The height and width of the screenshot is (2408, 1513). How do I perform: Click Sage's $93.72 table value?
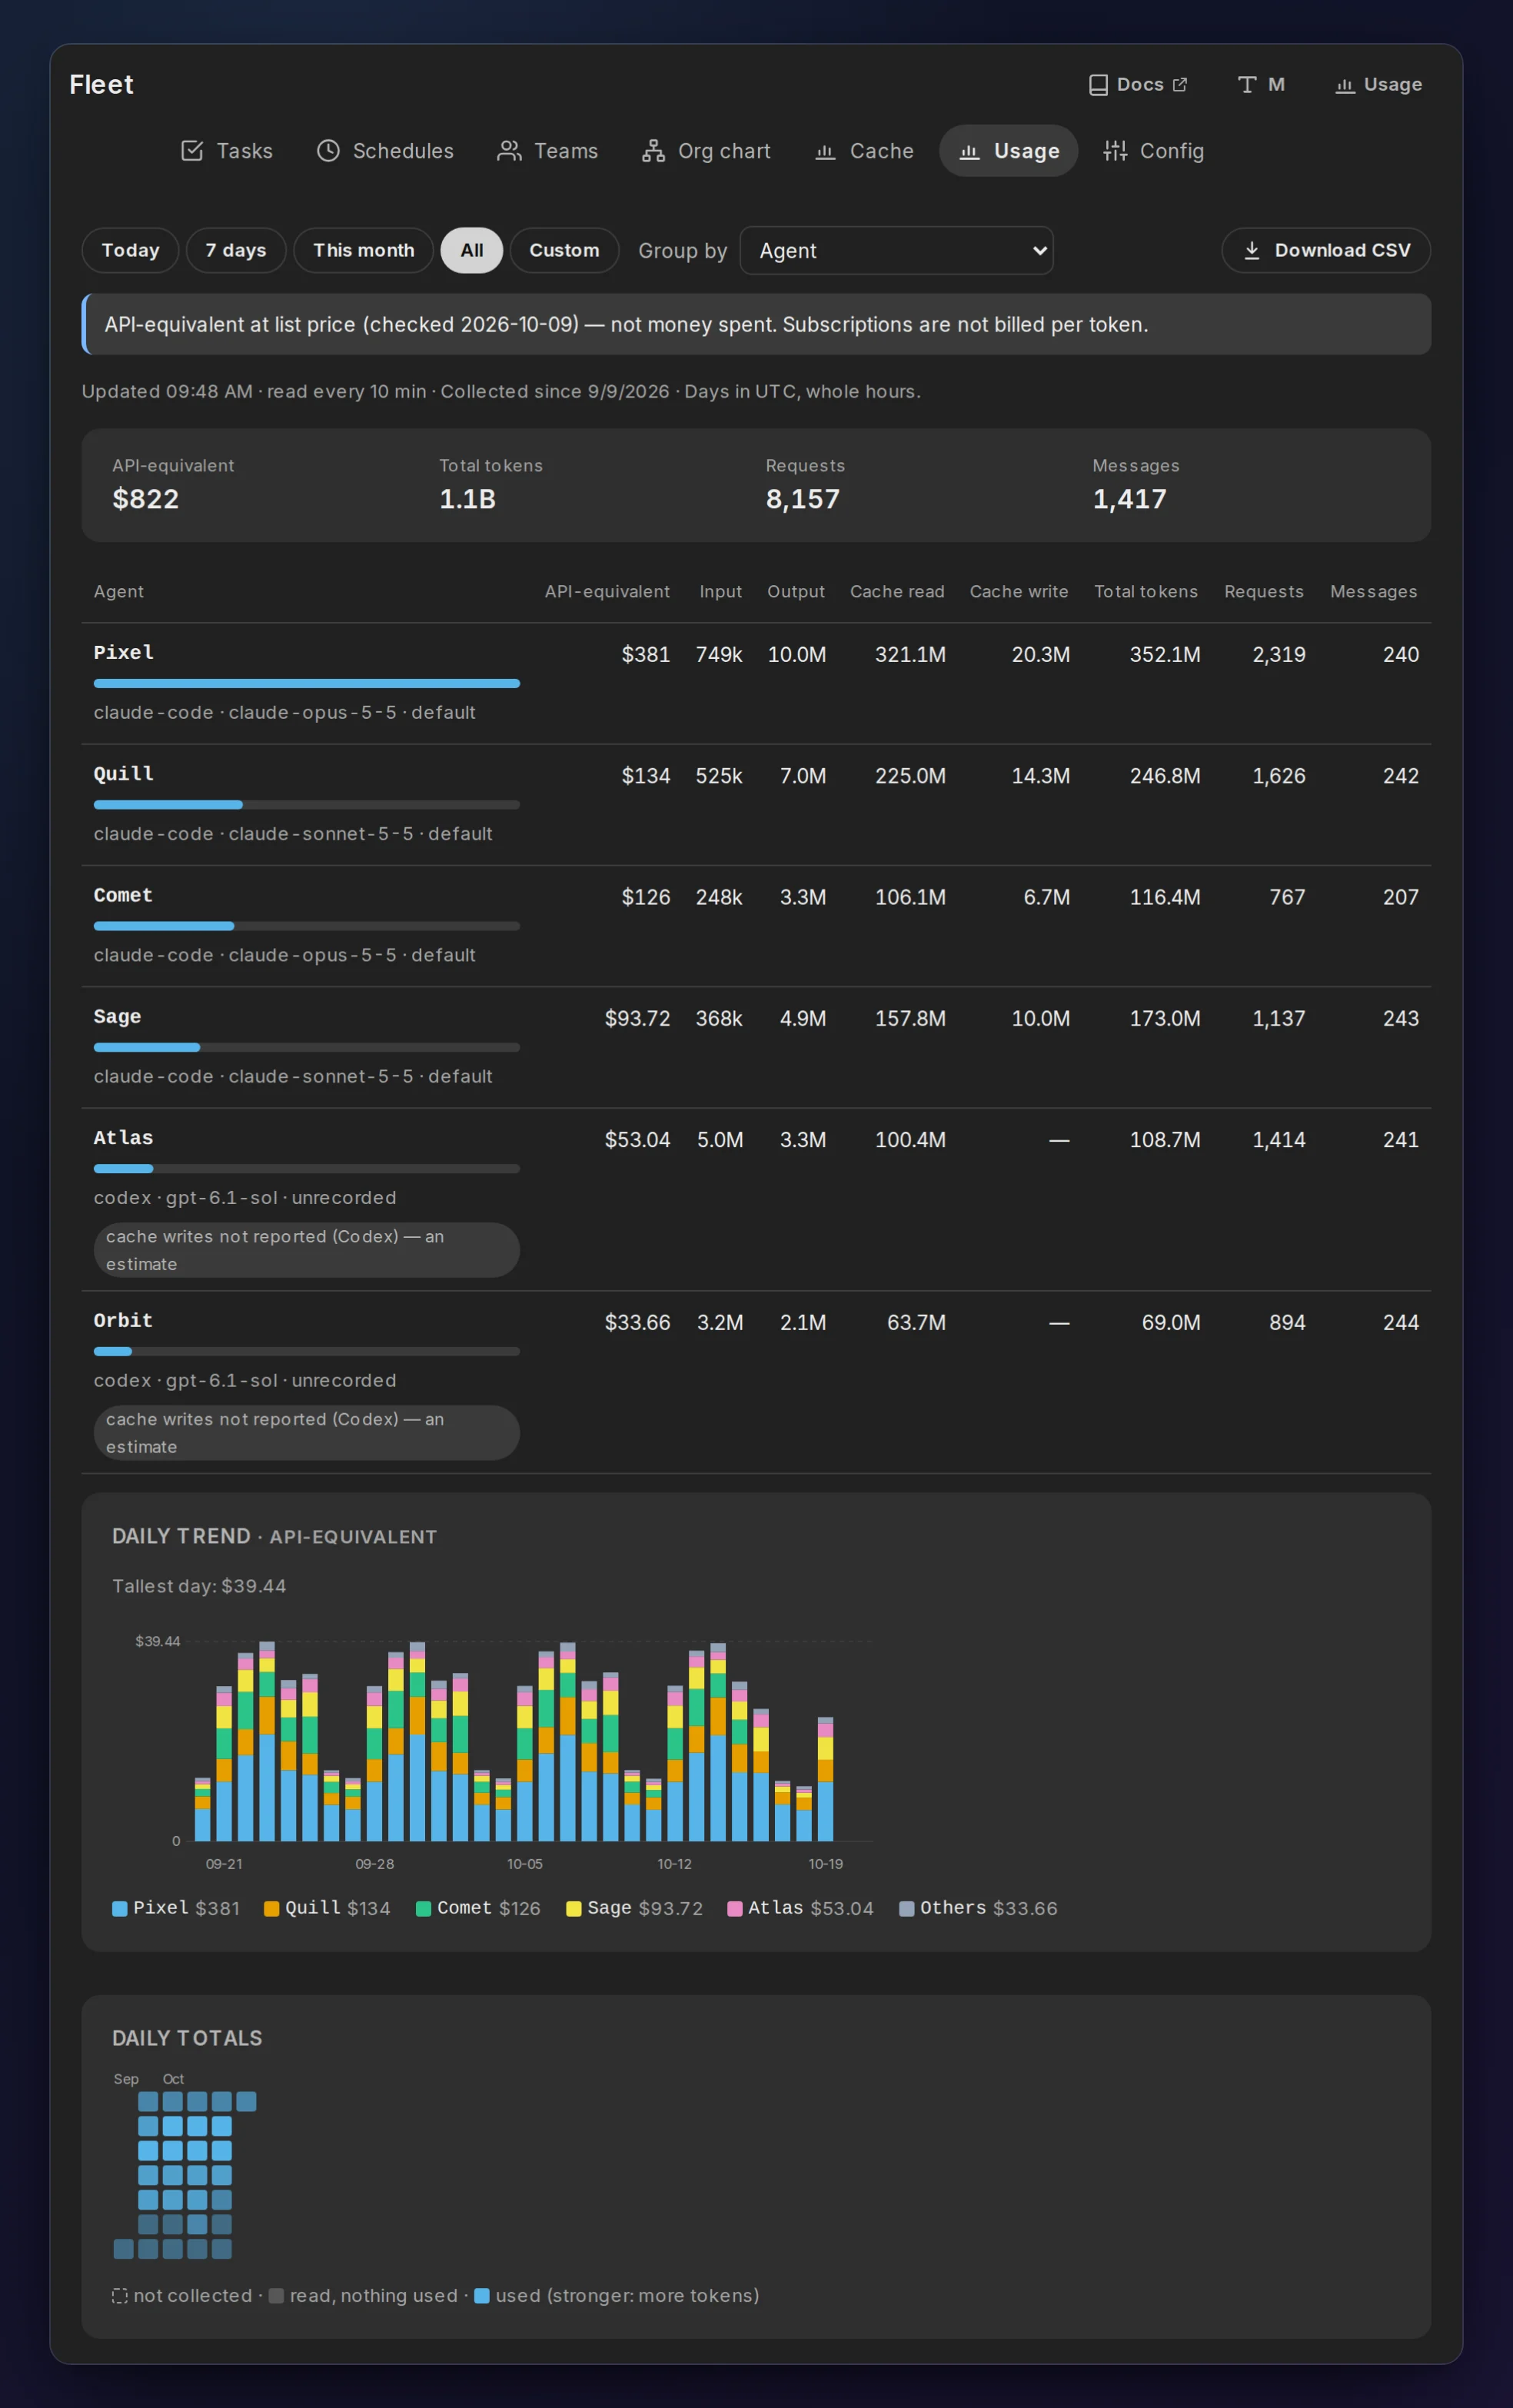[x=637, y=1018]
